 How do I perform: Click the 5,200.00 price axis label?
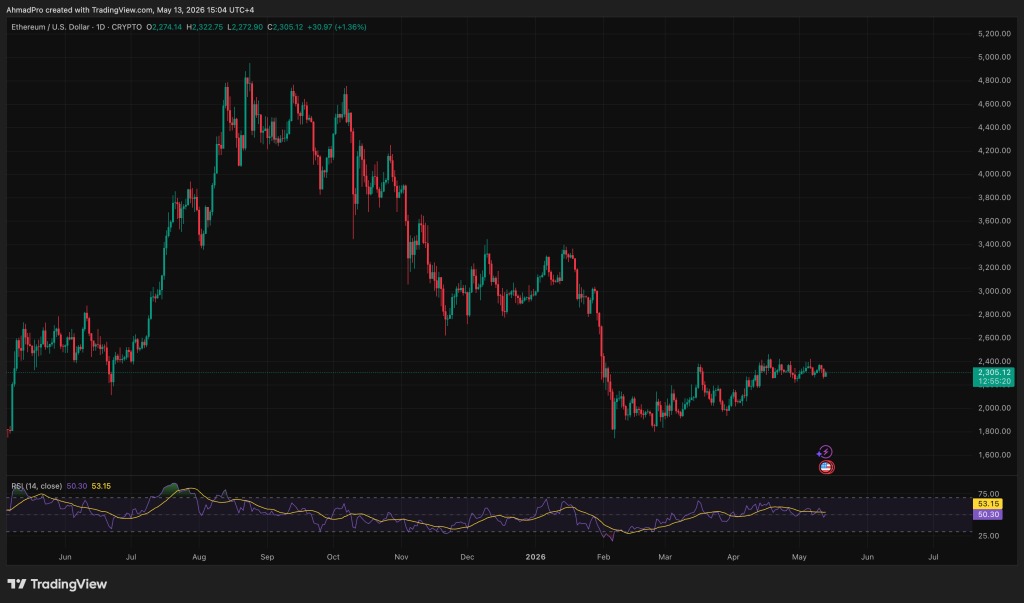(994, 34)
